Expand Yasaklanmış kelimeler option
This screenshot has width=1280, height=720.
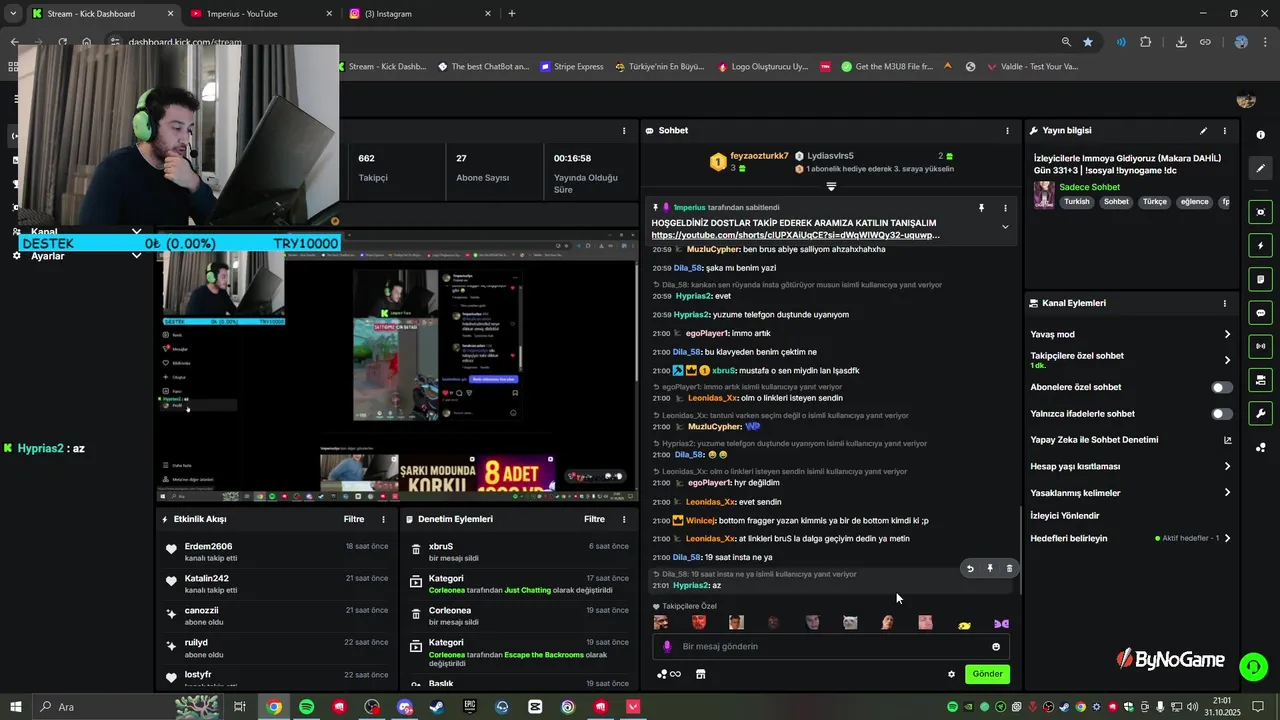pyautogui.click(x=1227, y=492)
